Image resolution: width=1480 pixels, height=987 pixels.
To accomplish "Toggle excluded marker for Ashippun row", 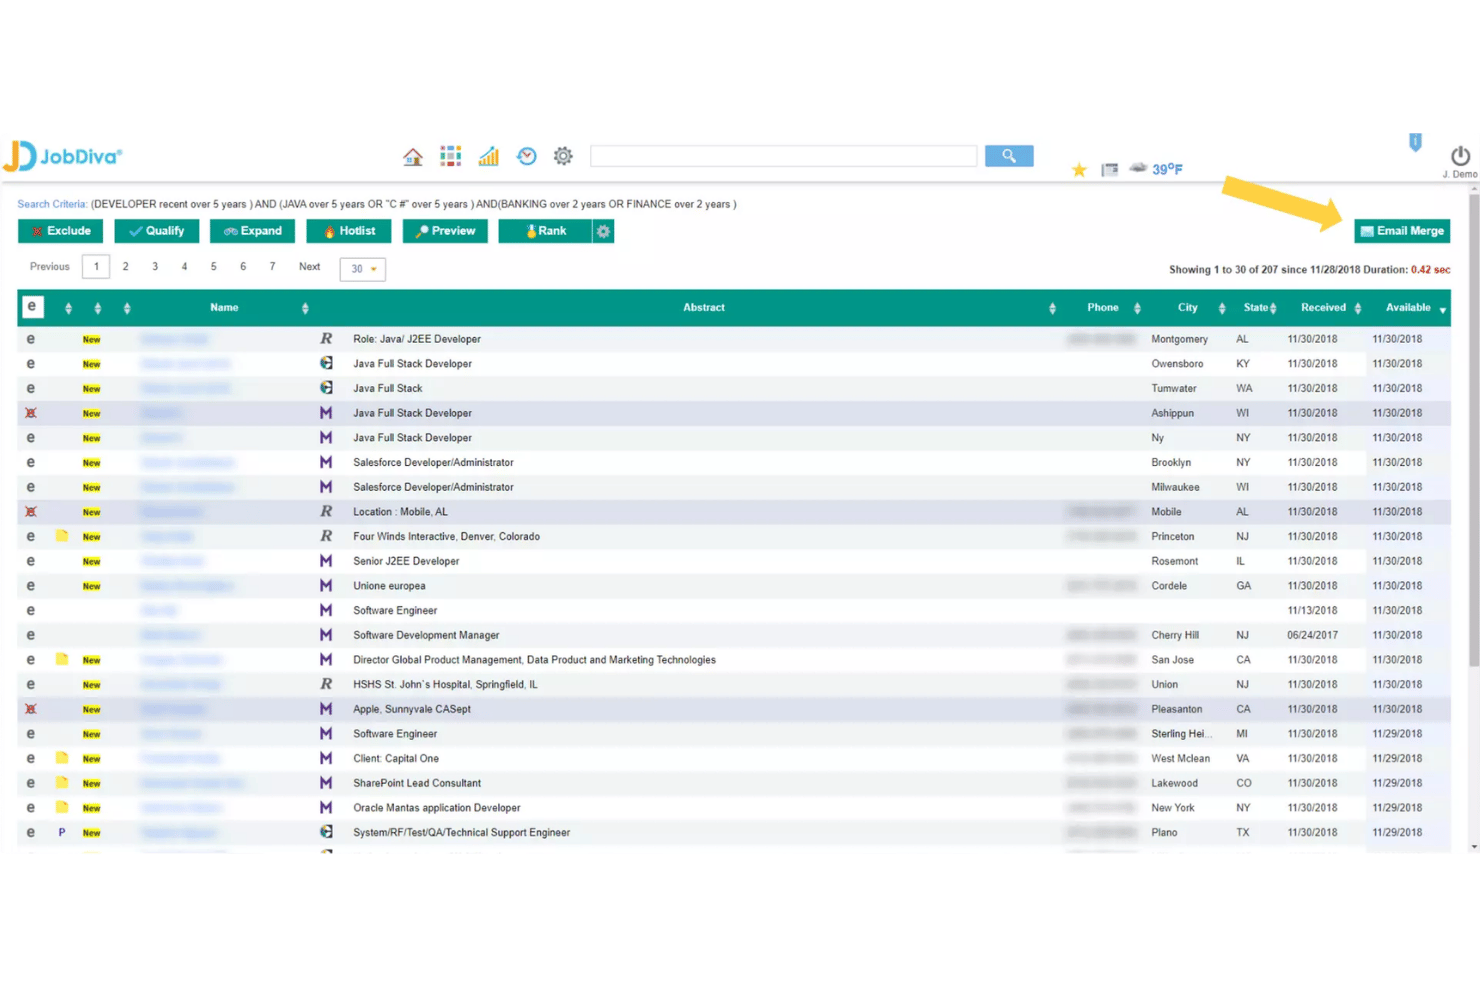I will (31, 413).
